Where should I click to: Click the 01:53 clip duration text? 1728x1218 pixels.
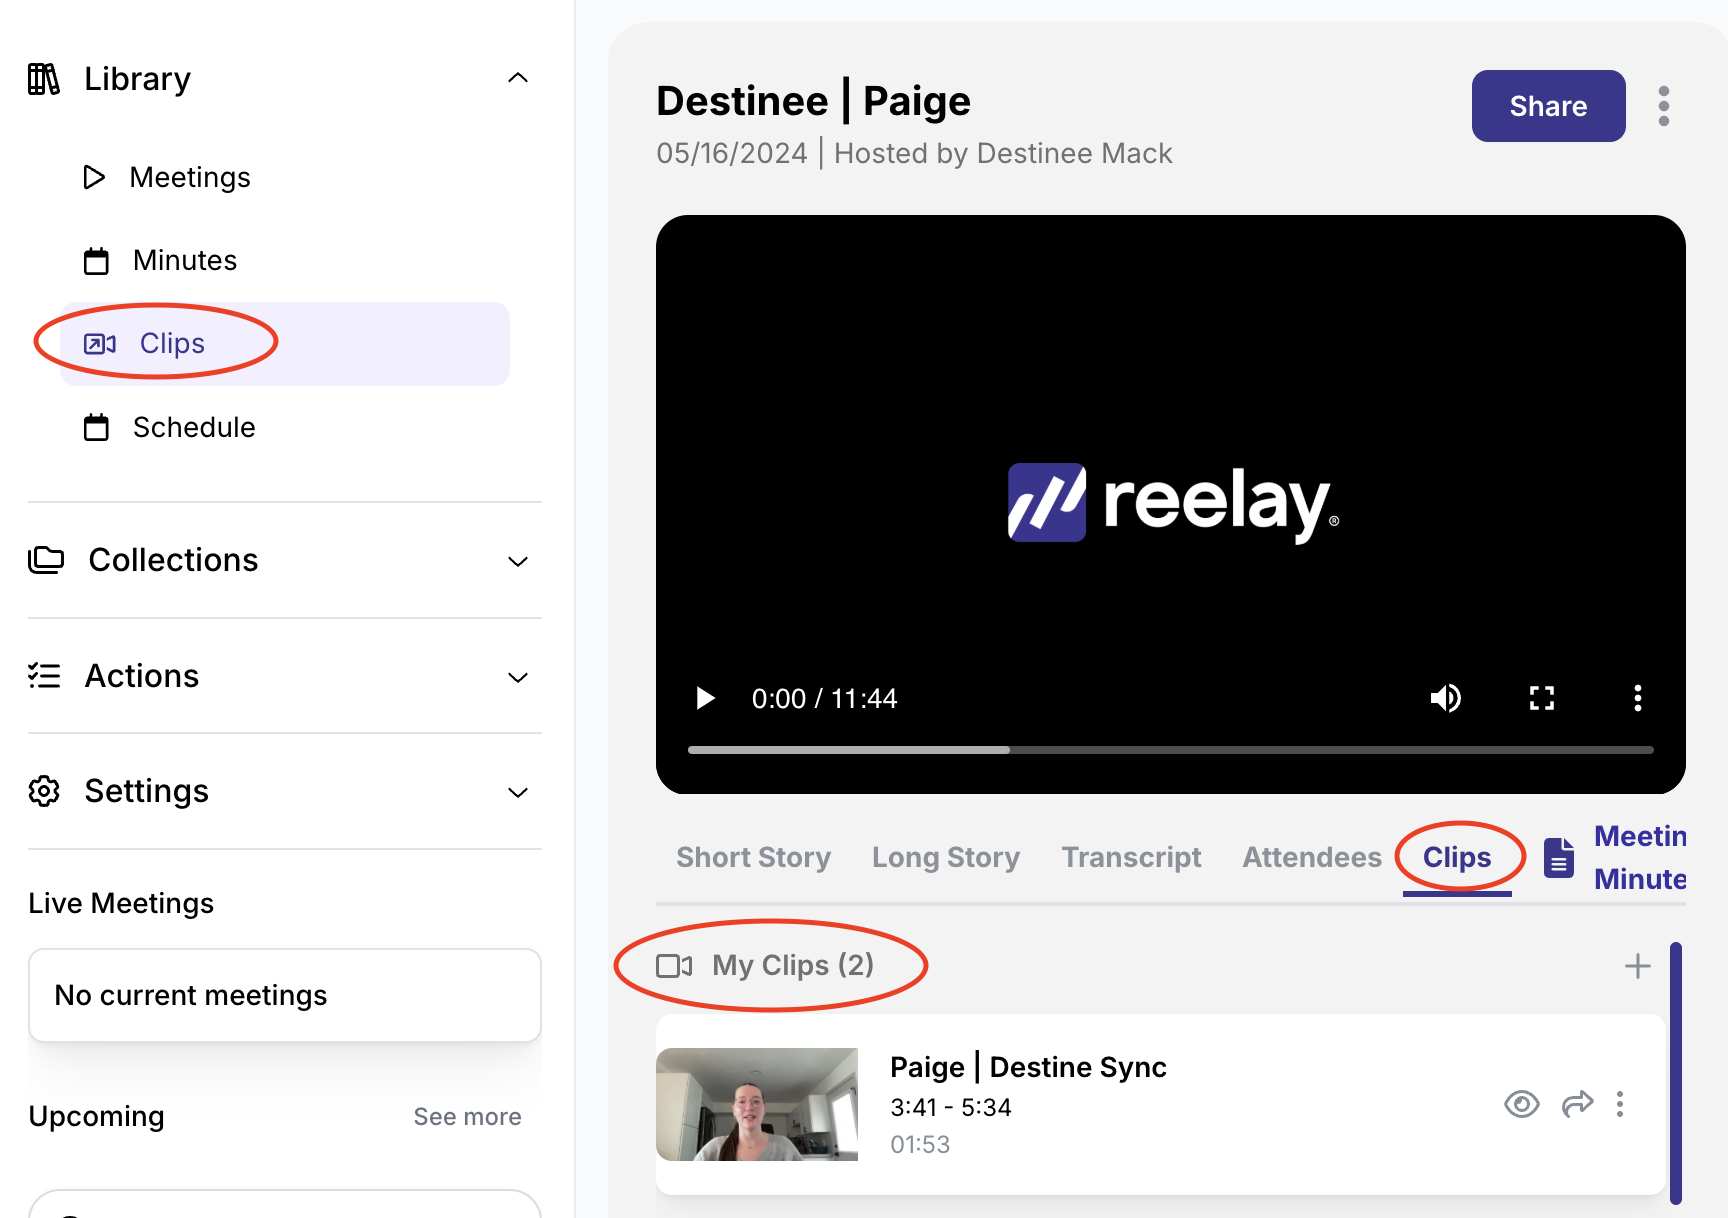920,1144
